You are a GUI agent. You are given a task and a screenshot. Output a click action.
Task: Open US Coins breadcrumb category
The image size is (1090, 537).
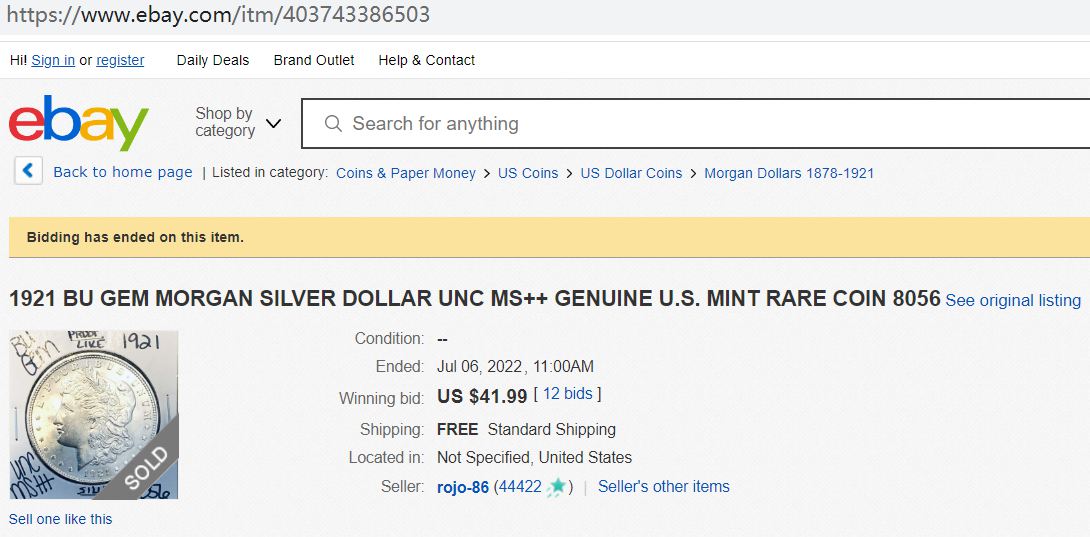click(528, 173)
